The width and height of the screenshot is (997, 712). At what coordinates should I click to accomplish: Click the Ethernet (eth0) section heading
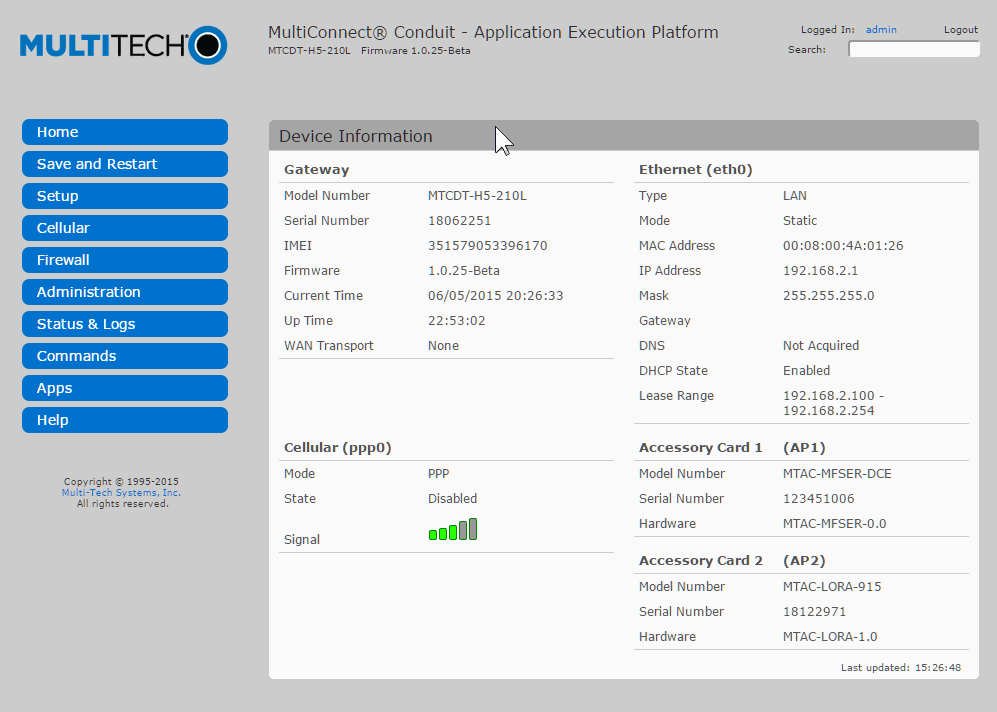696,170
